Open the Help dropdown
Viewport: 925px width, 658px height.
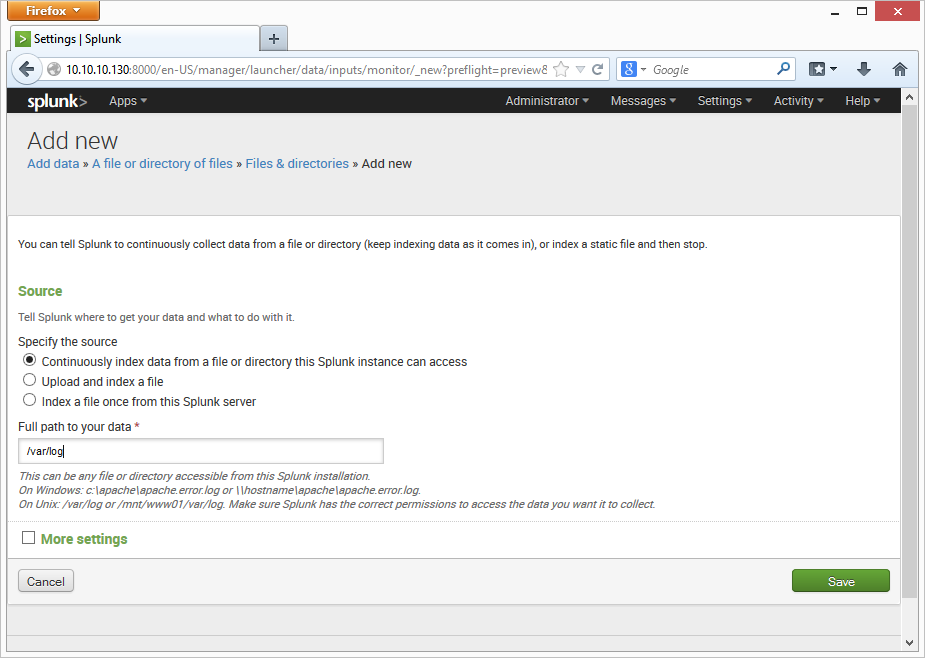pyautogui.click(x=862, y=101)
